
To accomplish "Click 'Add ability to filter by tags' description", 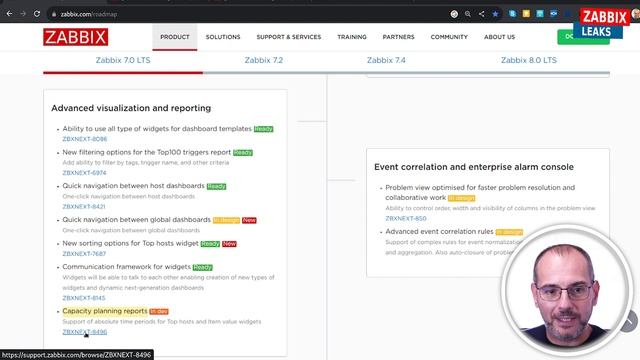I will click(146, 162).
